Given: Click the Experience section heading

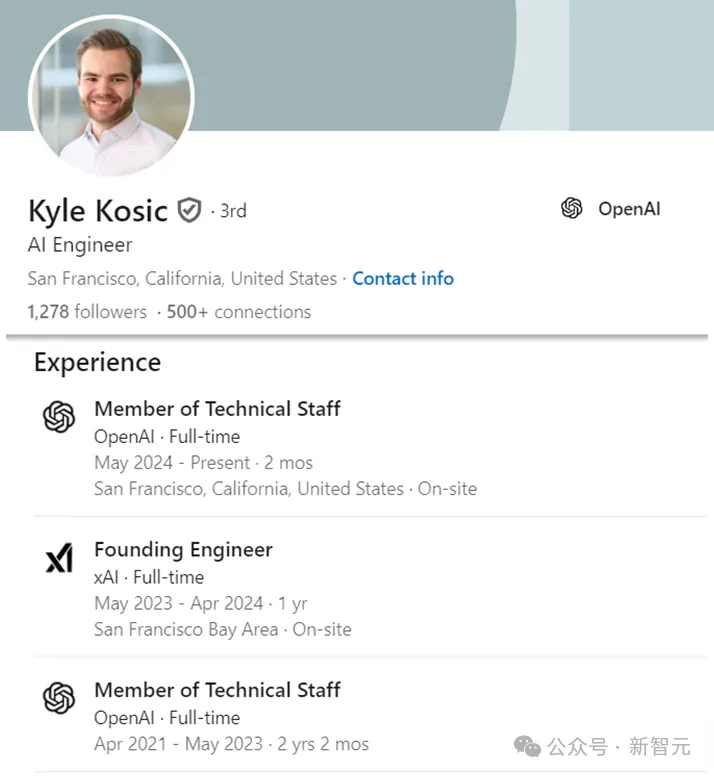Looking at the screenshot, I should [97, 363].
